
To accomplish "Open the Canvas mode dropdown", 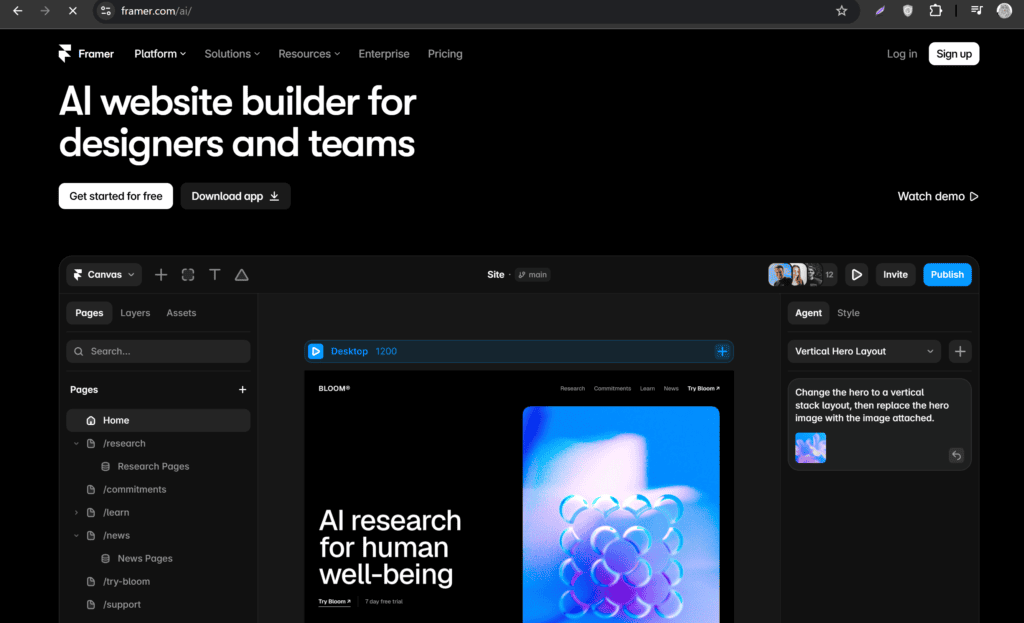I will coord(104,275).
